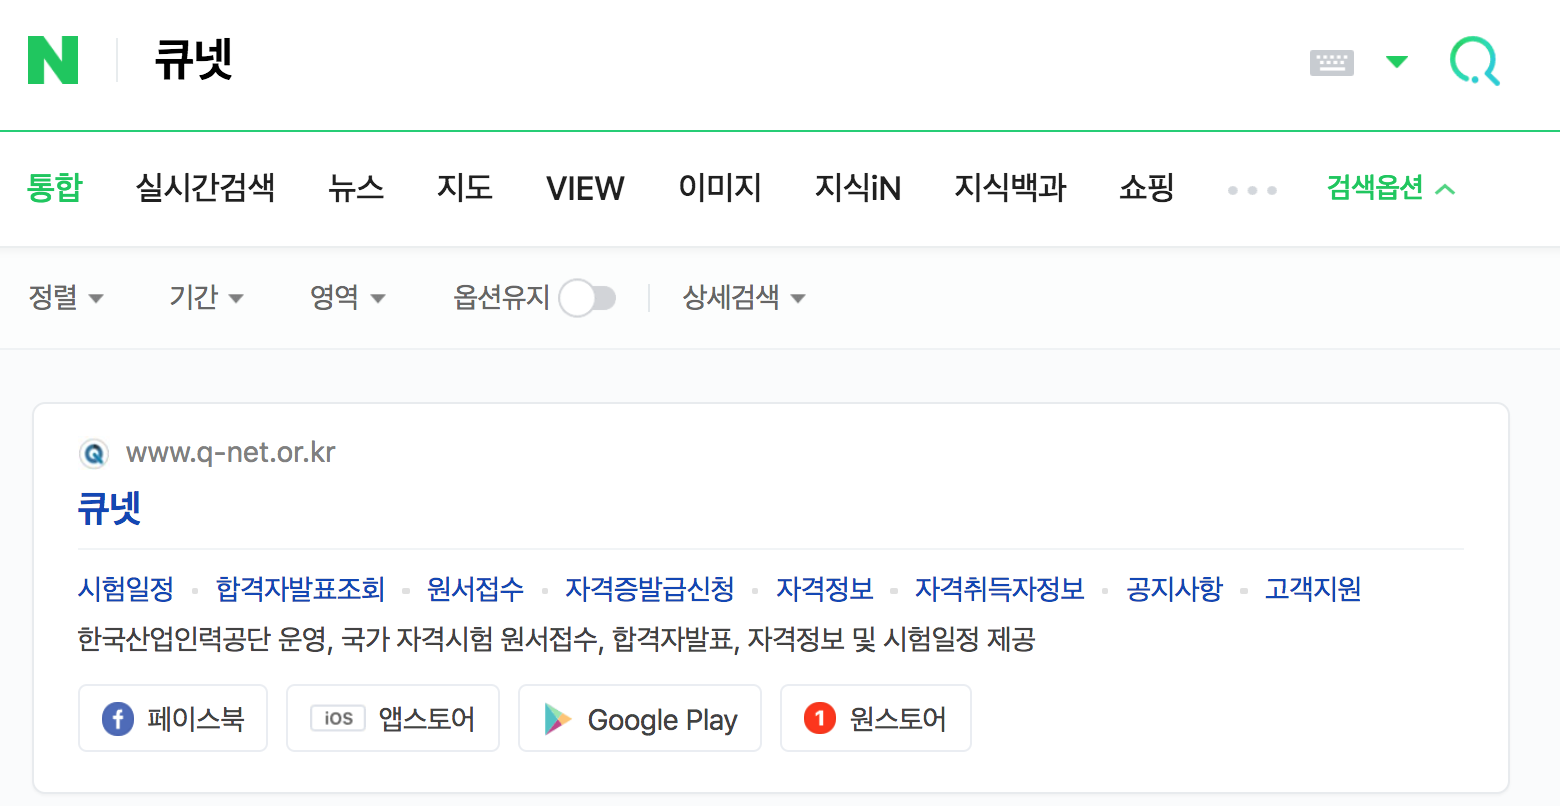Open the 자격정보 sublink

pos(825,589)
